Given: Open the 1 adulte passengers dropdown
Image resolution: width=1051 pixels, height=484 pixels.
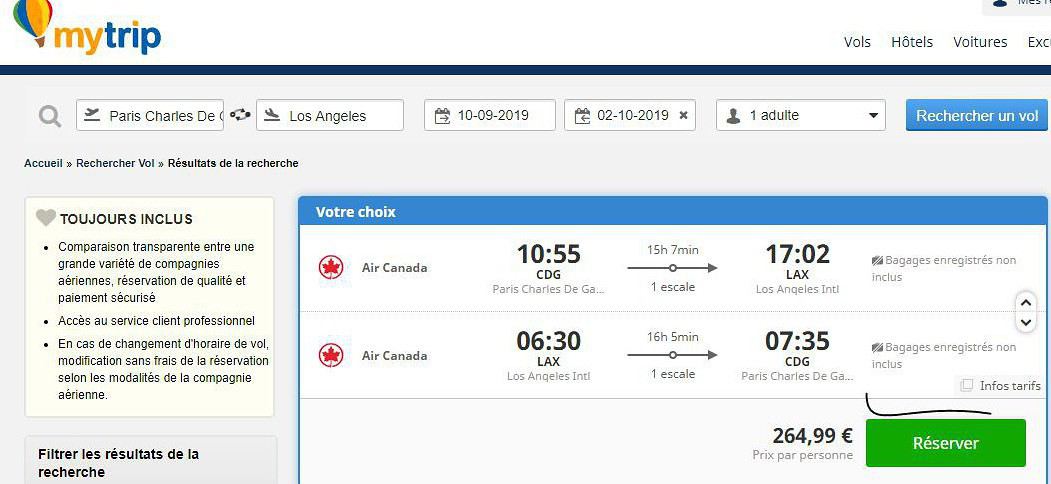Looking at the screenshot, I should pos(802,115).
